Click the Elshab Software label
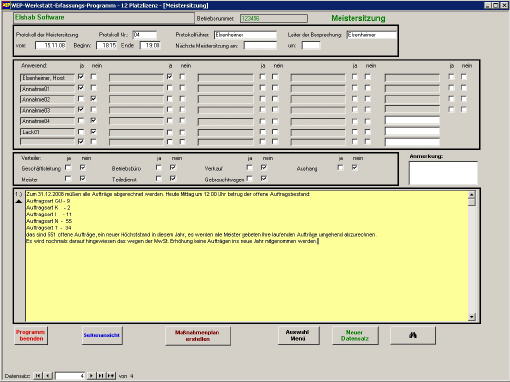The image size is (510, 382). coord(39,17)
